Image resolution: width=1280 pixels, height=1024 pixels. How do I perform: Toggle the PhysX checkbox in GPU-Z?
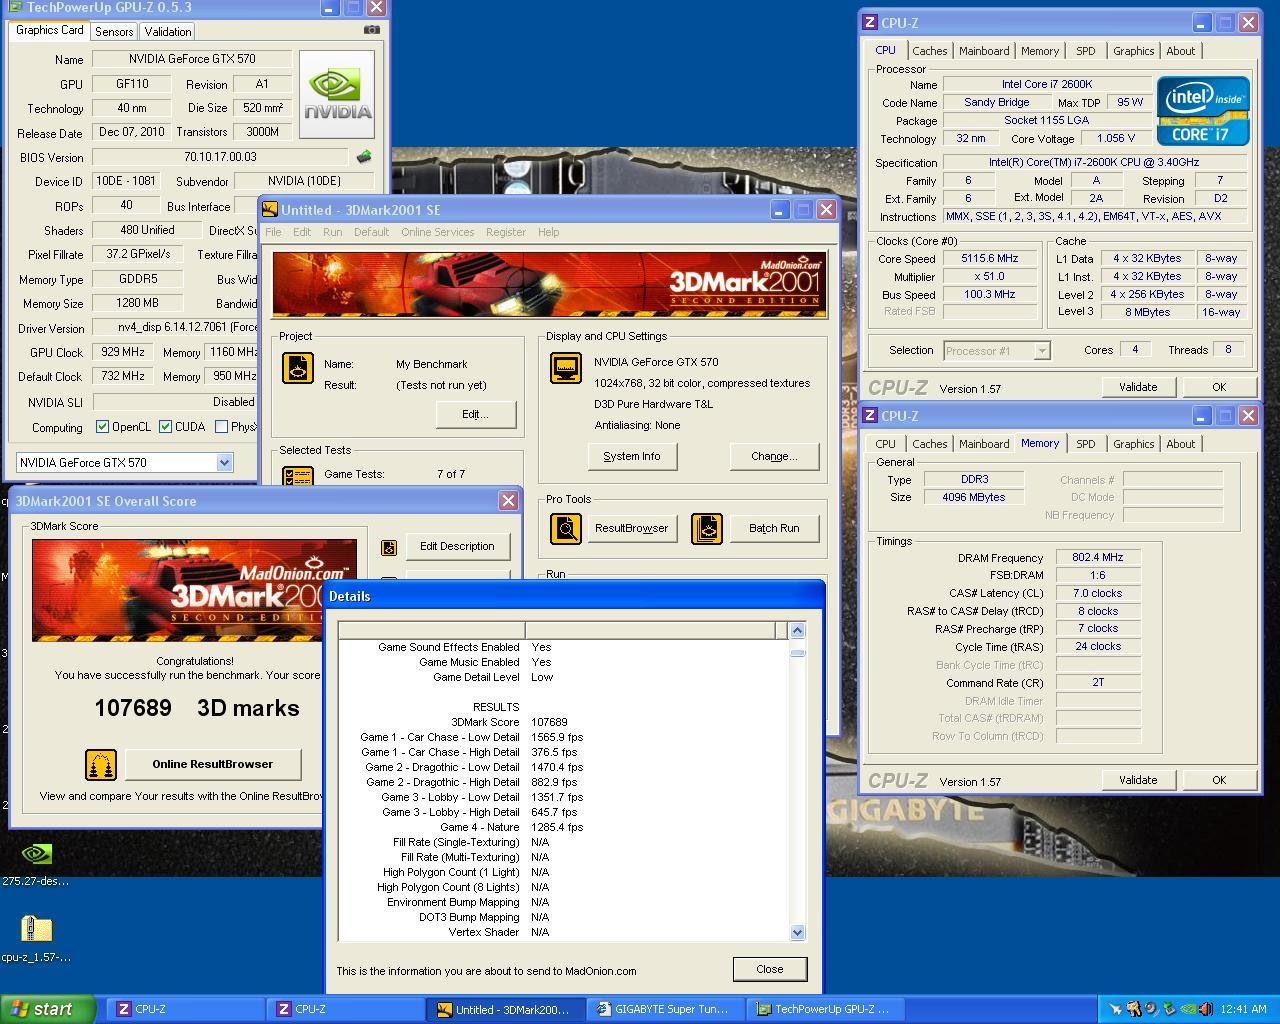(221, 427)
